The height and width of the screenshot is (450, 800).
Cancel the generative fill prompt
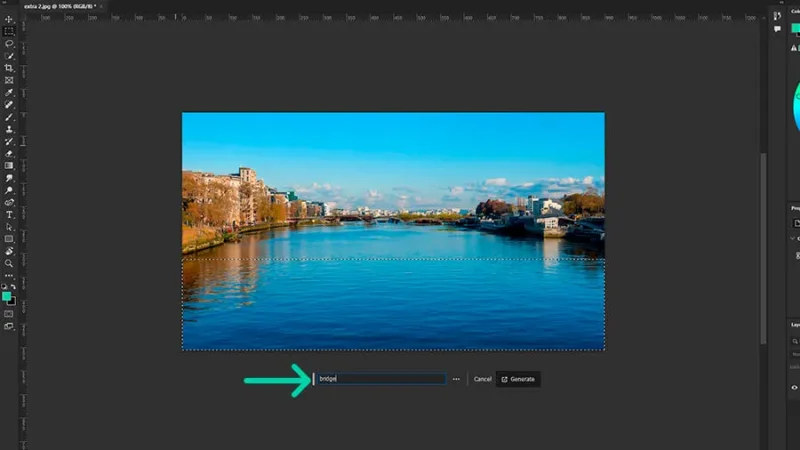click(x=482, y=379)
